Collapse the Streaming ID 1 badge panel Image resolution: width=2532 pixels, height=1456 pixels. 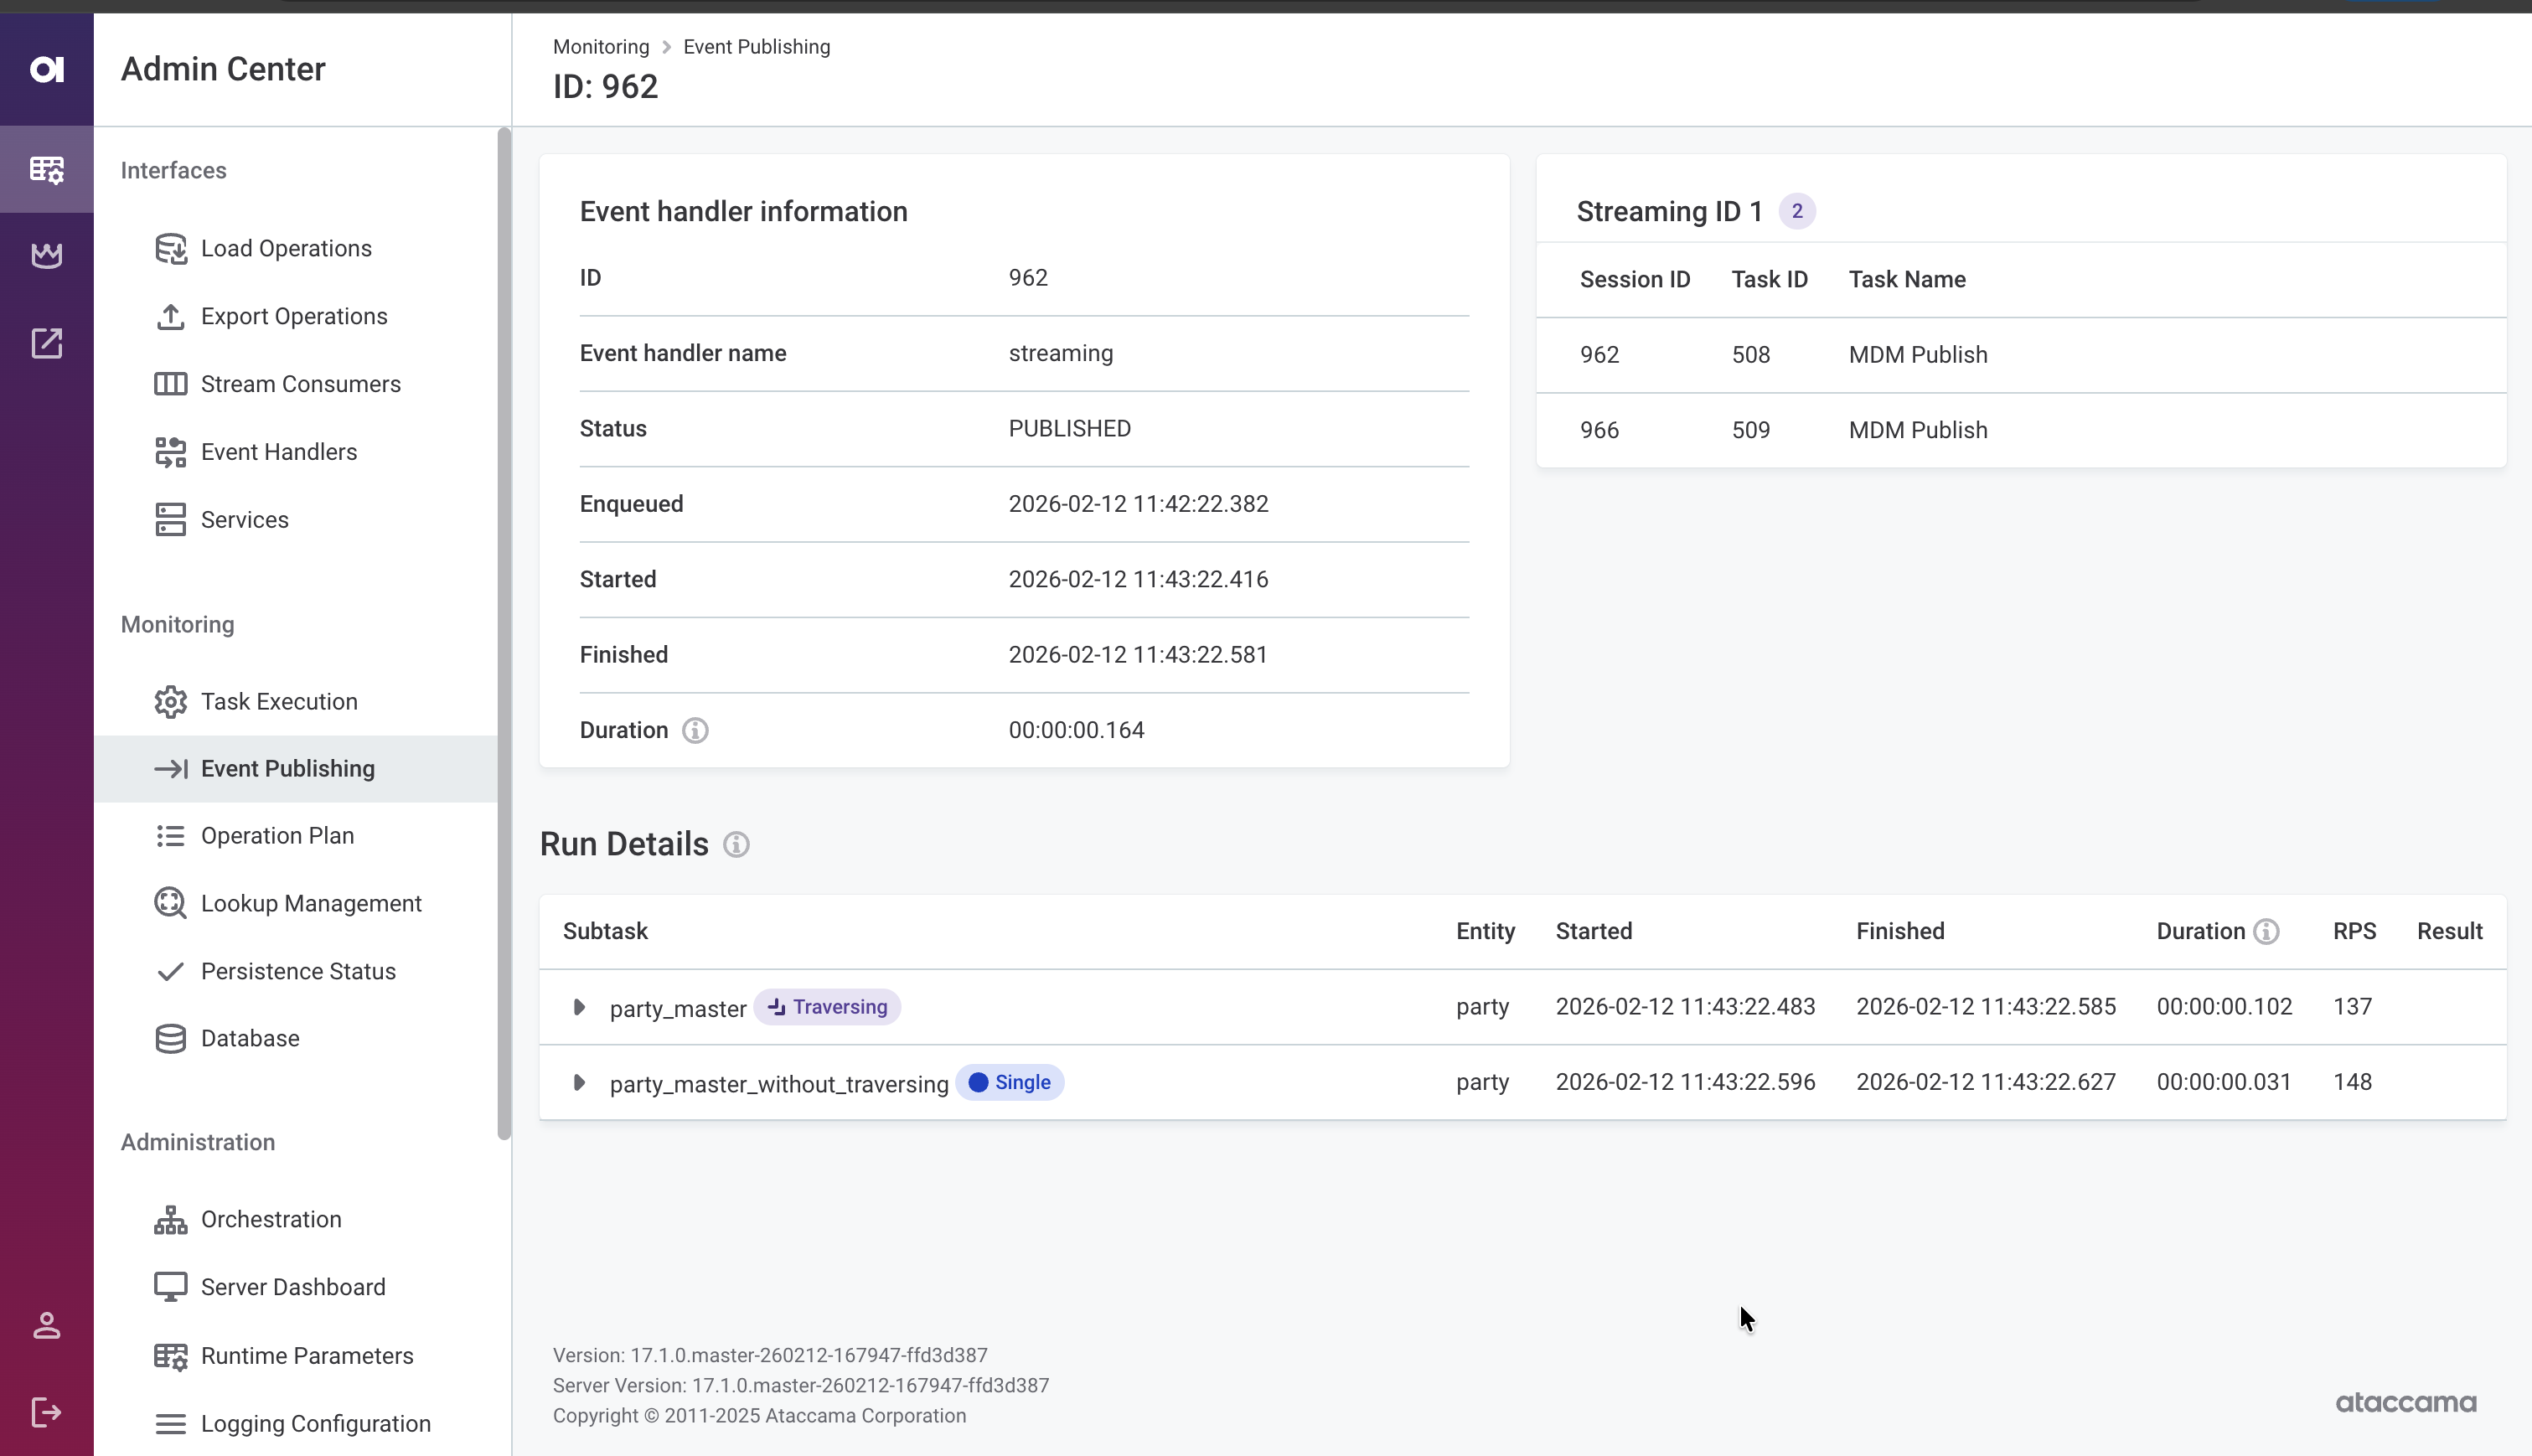[x=1797, y=210]
